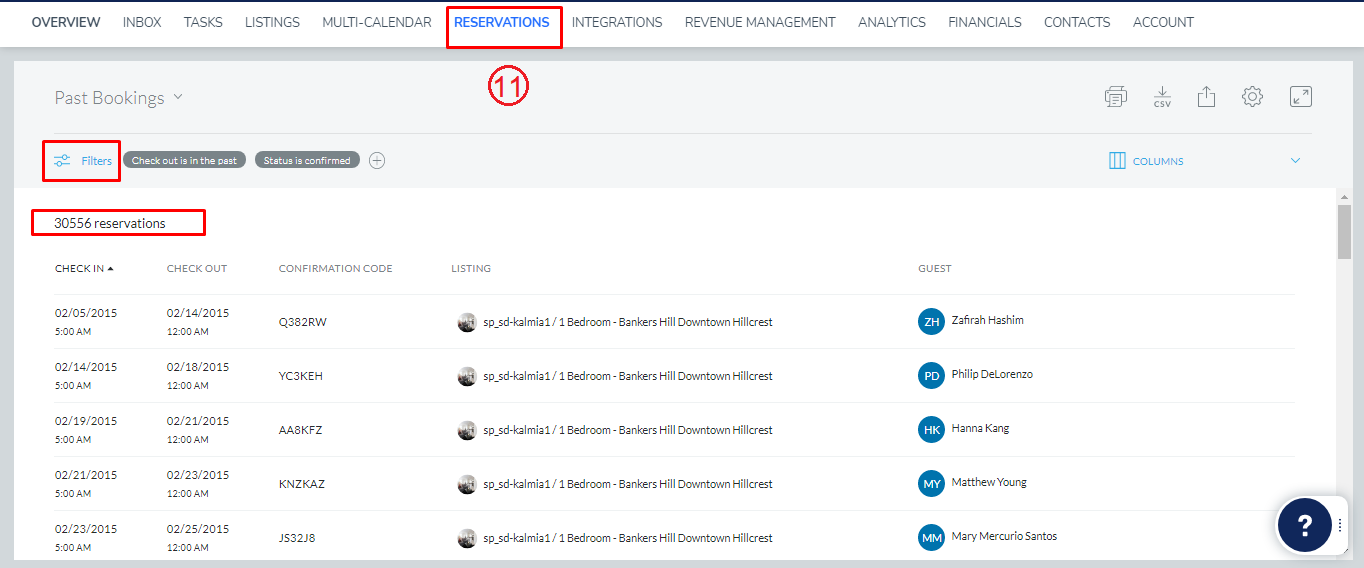Screen dimensions: 1364x568
Task: Click the Listing column header
Action: [x=471, y=269]
